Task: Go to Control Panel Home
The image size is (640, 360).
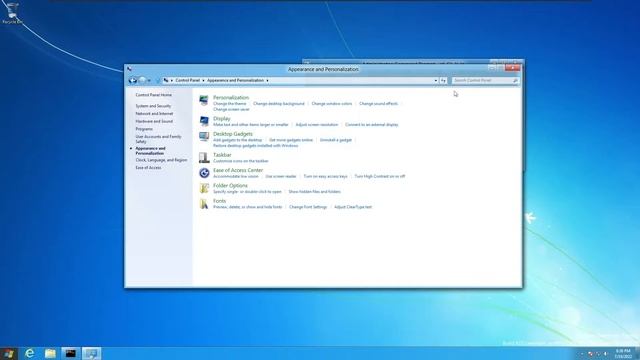Action: [x=153, y=95]
